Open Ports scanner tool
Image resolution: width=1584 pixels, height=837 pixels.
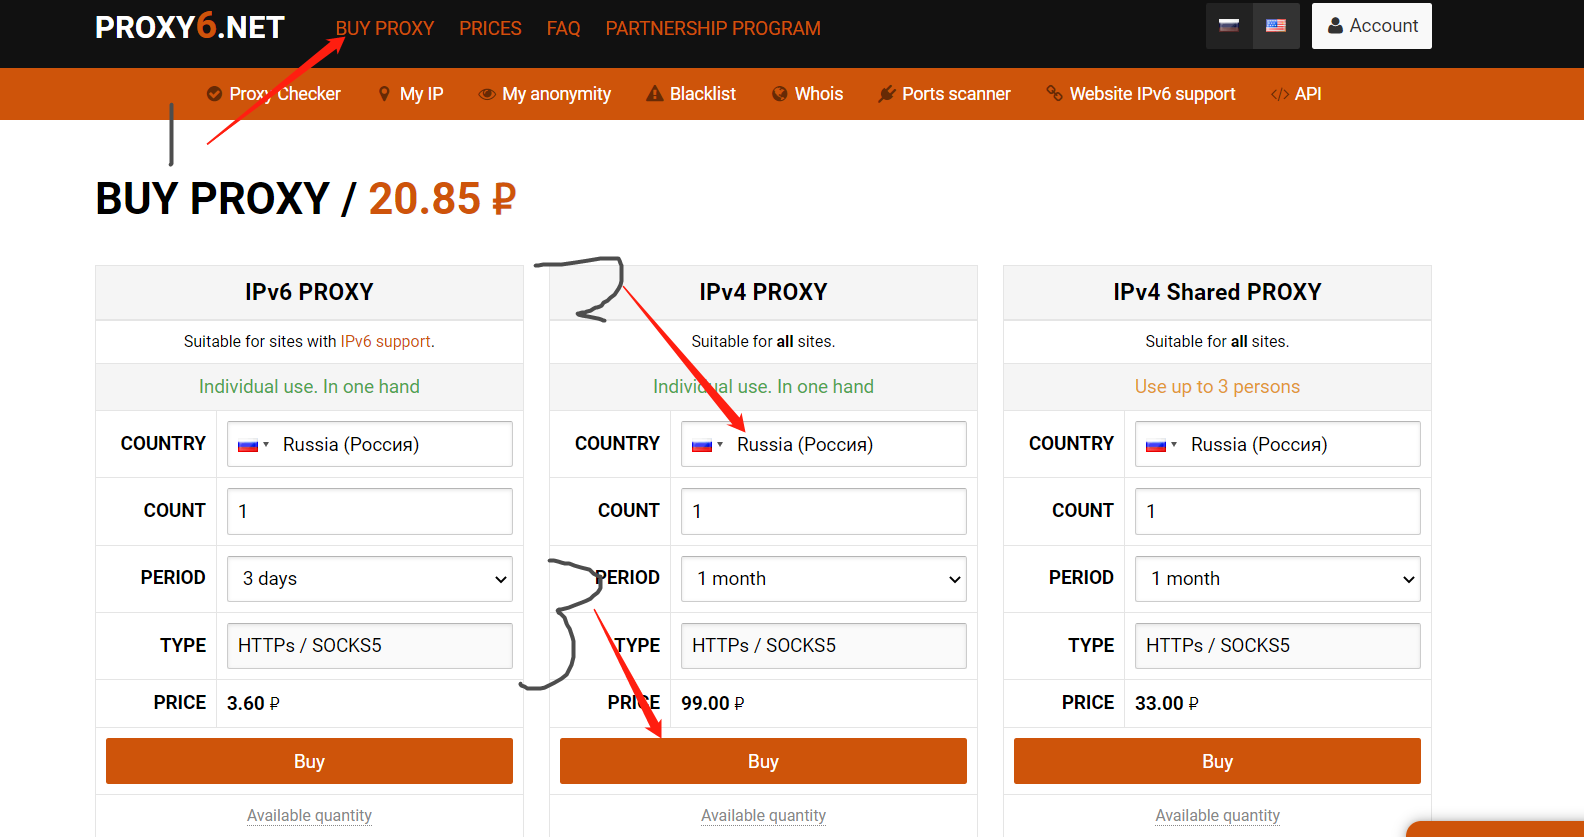point(944,94)
